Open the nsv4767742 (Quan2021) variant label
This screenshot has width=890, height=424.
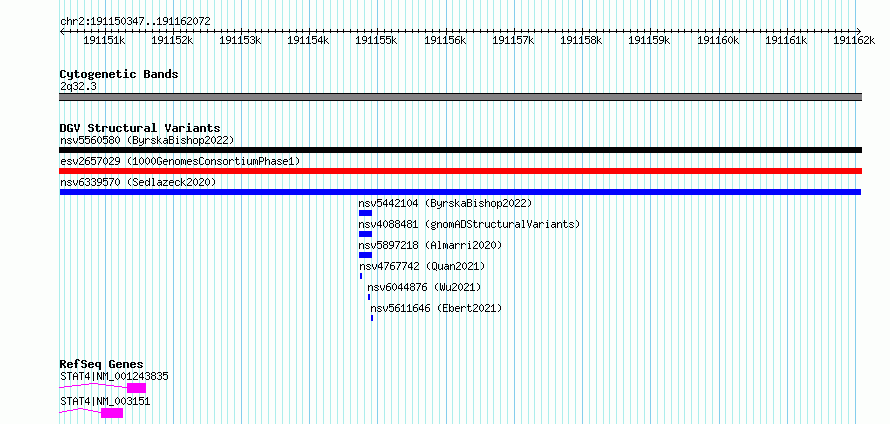[x=422, y=266]
